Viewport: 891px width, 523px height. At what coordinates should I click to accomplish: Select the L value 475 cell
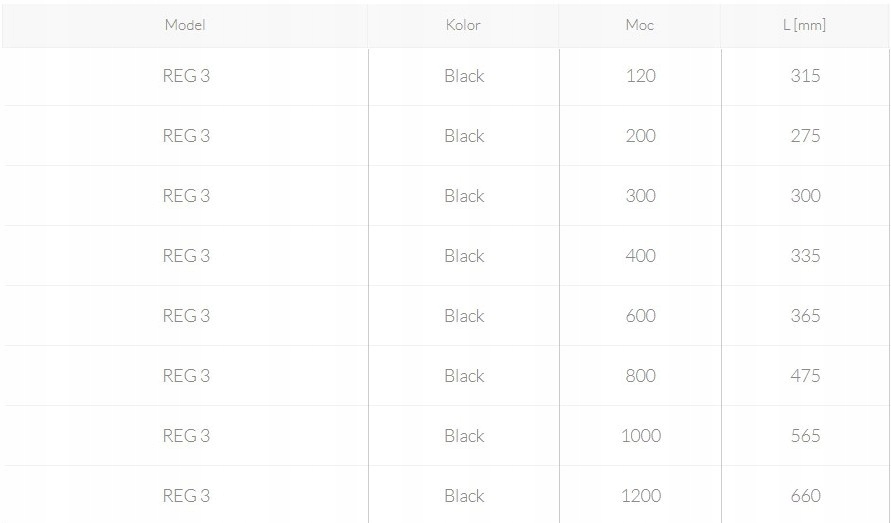coord(805,376)
